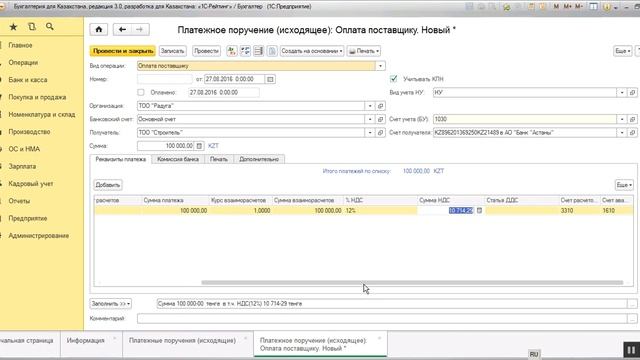Click the M- memory button in the title bar
The height and width of the screenshot is (360, 640).
tap(579, 7)
